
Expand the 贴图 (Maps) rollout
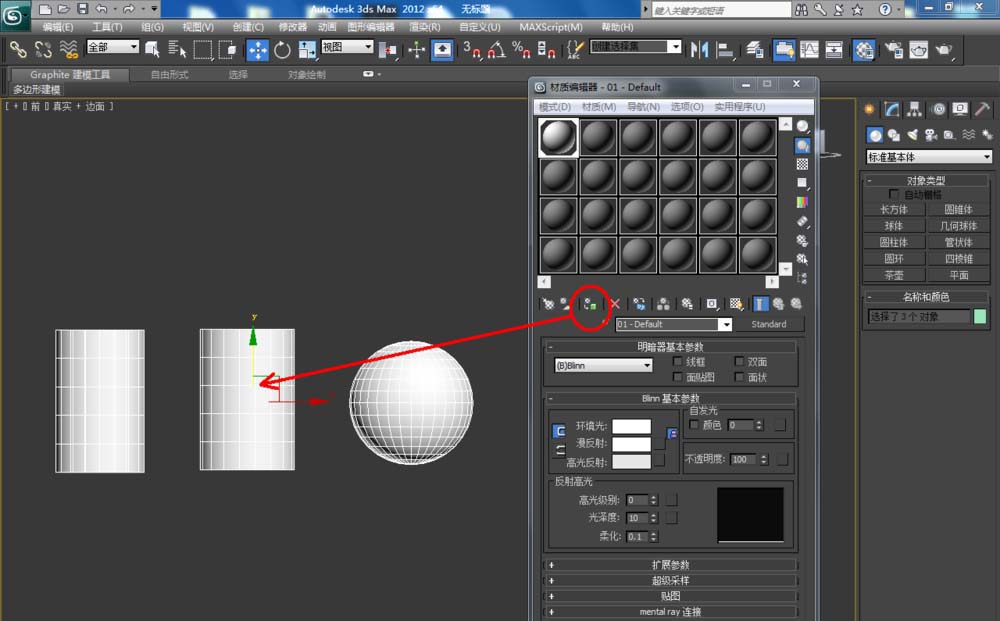[670, 596]
